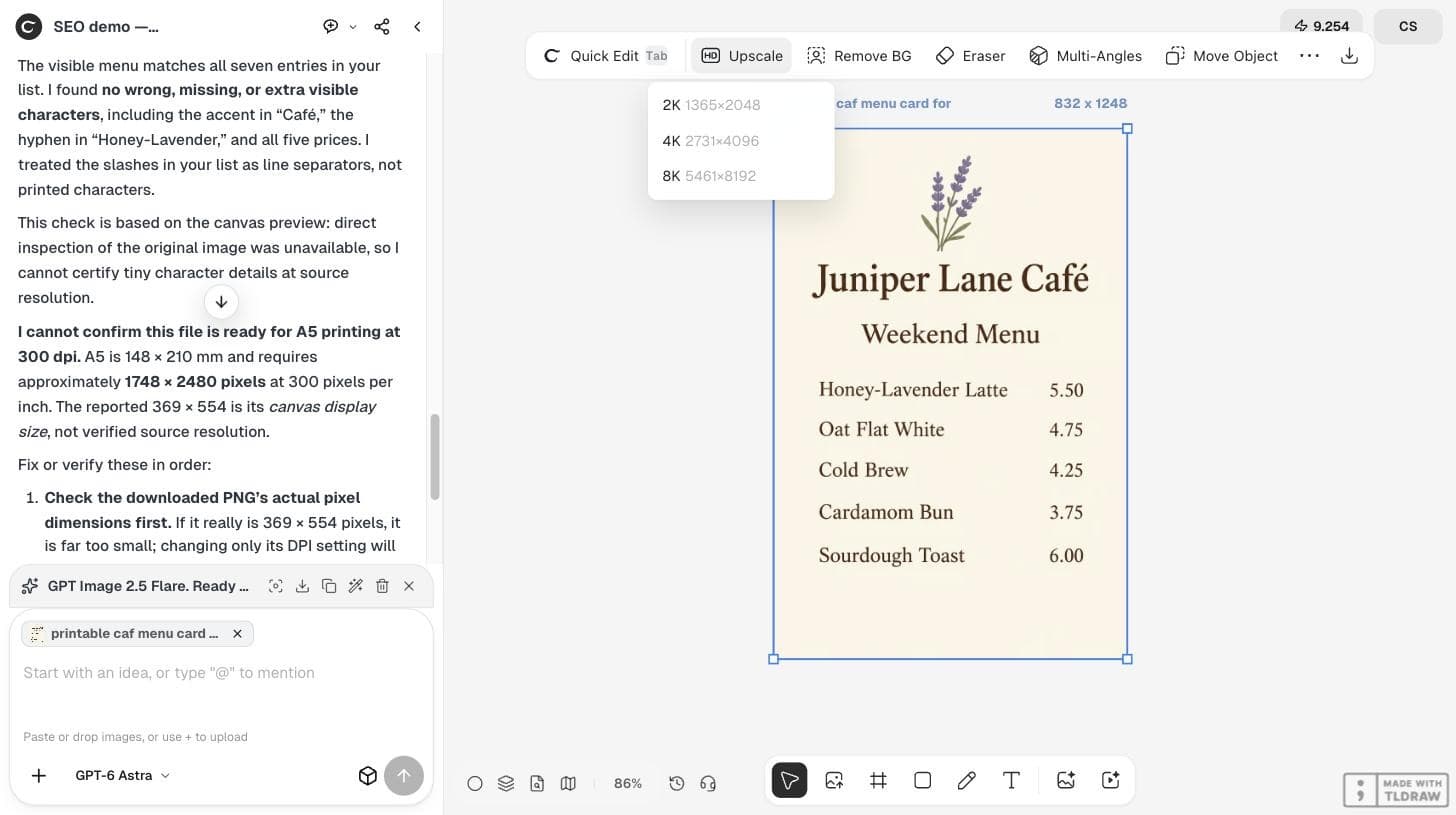The width and height of the screenshot is (1456, 815).
Task: Delete the generation with the trash icon
Action: [x=382, y=586]
